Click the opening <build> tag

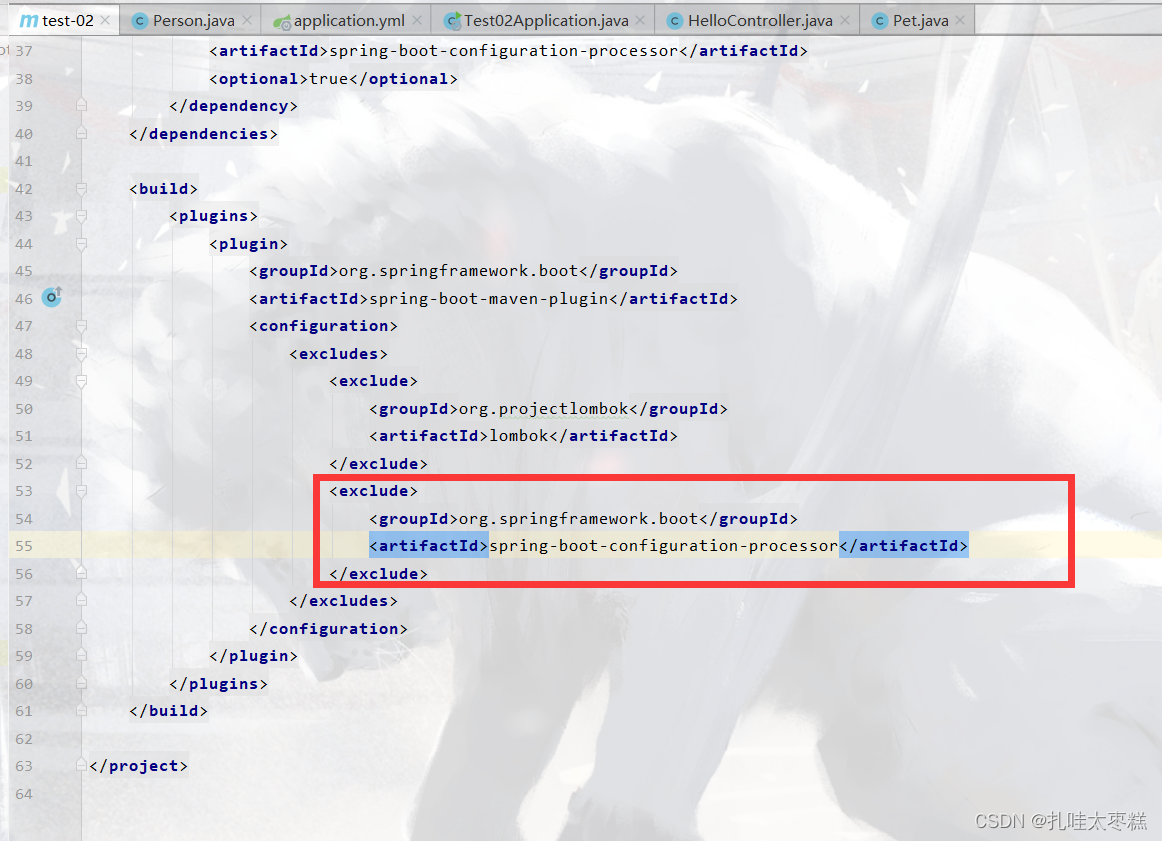point(164,189)
